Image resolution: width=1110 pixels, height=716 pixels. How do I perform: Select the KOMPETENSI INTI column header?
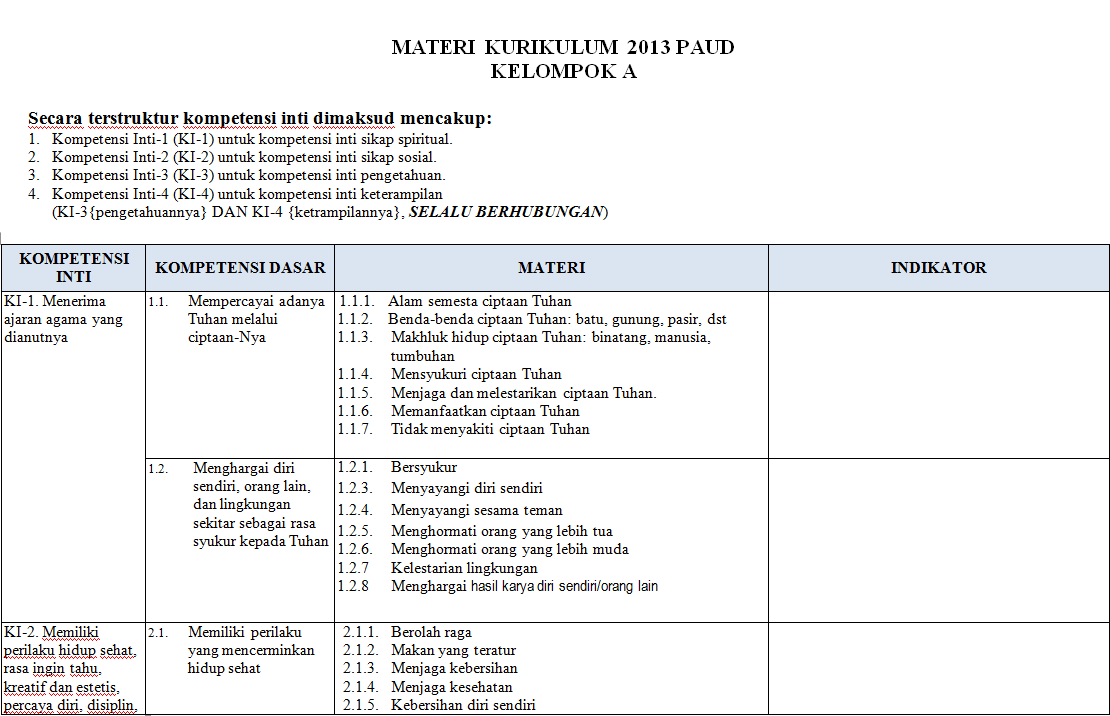(70, 268)
